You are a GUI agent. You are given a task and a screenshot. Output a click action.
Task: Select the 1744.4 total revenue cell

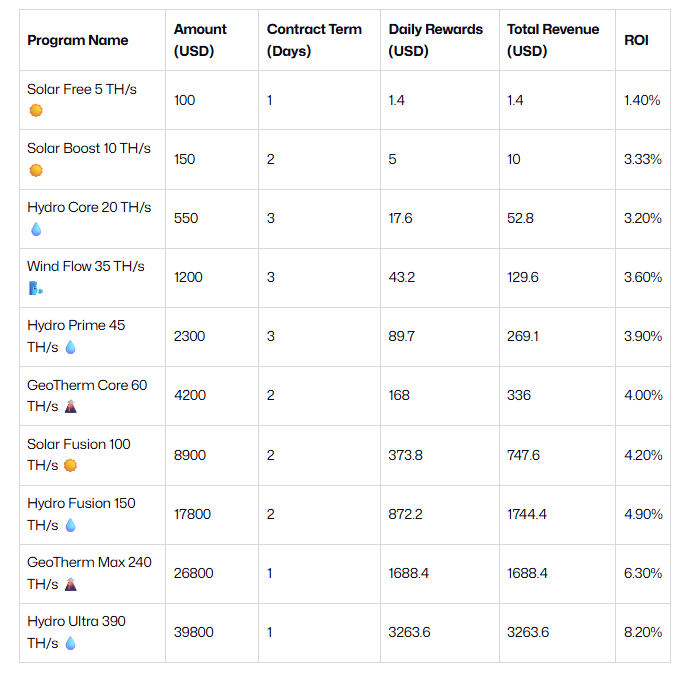[x=530, y=514]
